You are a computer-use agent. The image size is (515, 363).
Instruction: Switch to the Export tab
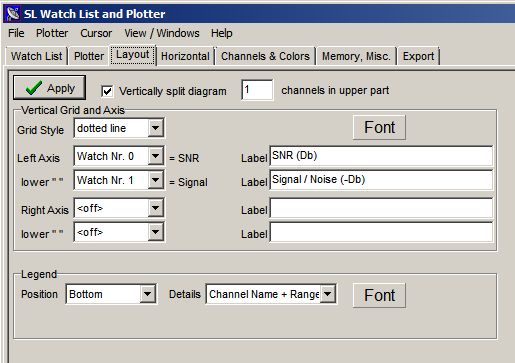(x=418, y=56)
